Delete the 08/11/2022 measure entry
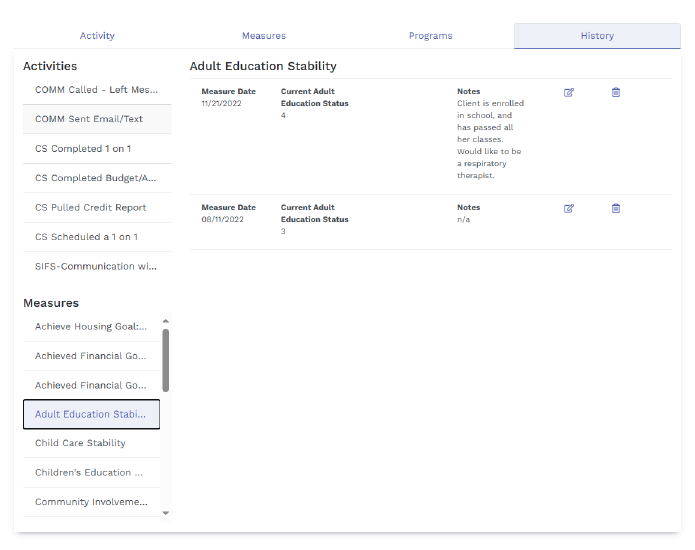The height and width of the screenshot is (550, 695). tap(616, 209)
